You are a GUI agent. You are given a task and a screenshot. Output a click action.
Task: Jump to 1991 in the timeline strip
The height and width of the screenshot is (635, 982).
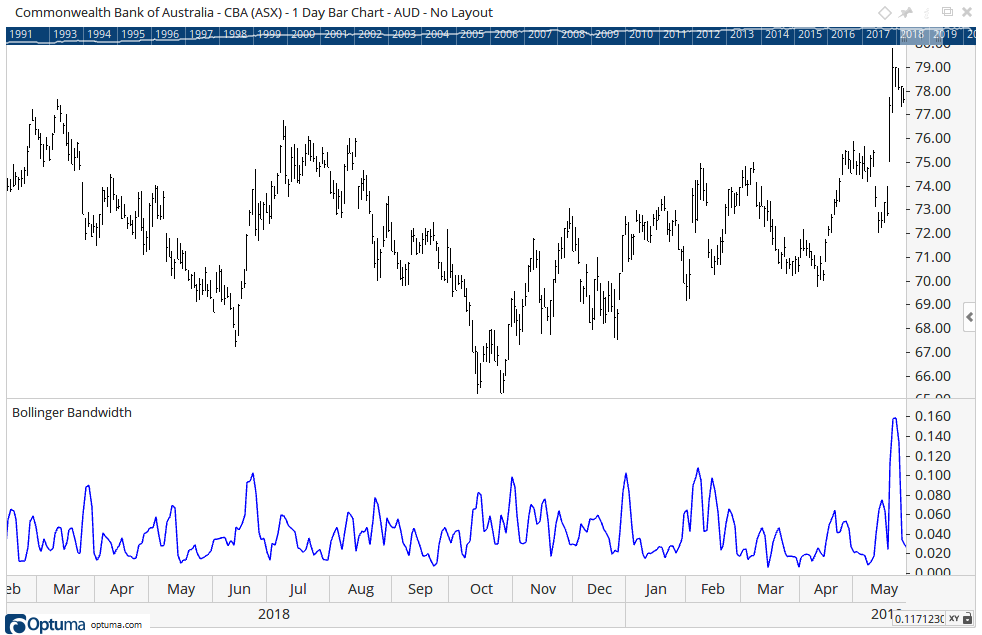pos(21,34)
